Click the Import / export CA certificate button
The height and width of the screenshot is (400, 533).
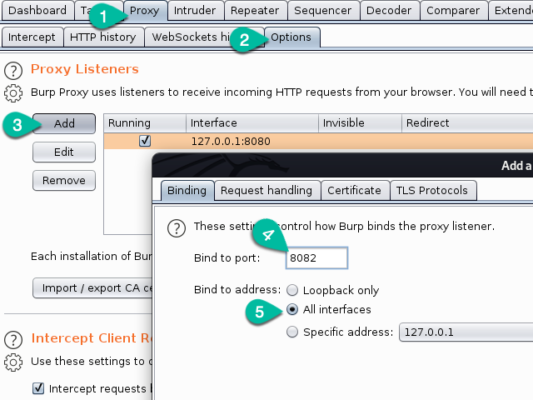92,288
